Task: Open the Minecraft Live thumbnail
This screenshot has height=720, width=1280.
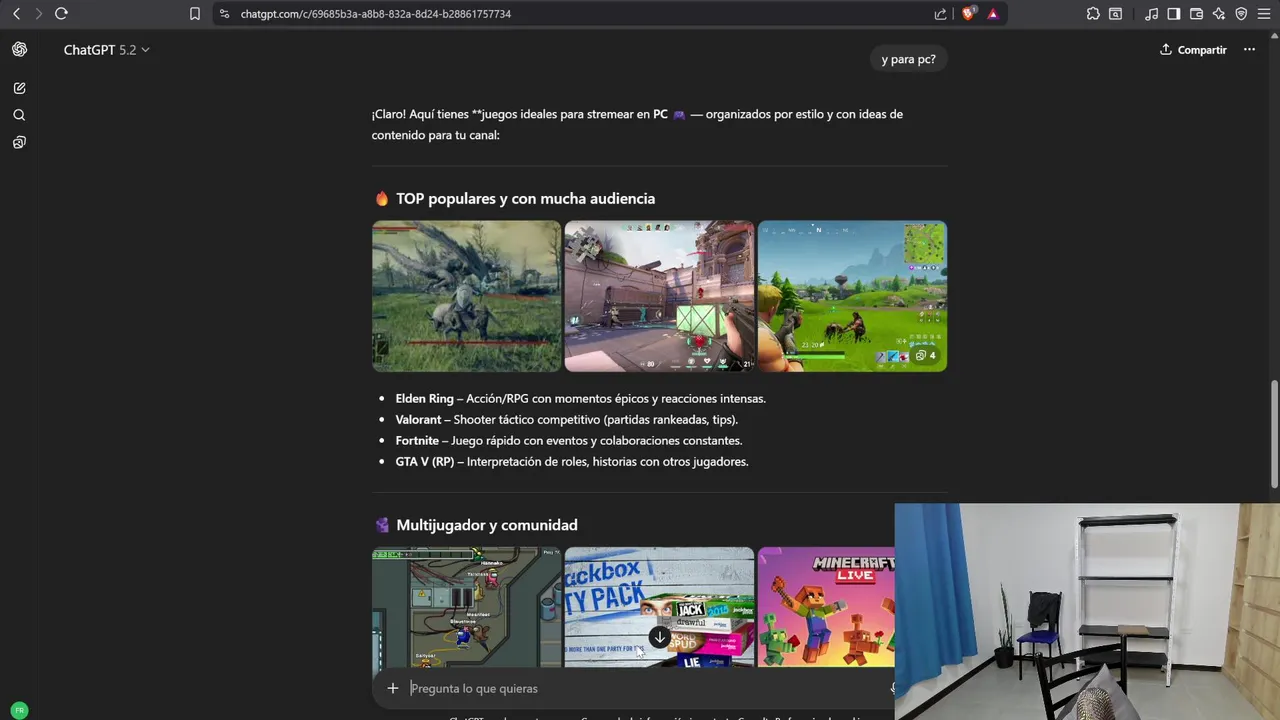Action: point(826,607)
